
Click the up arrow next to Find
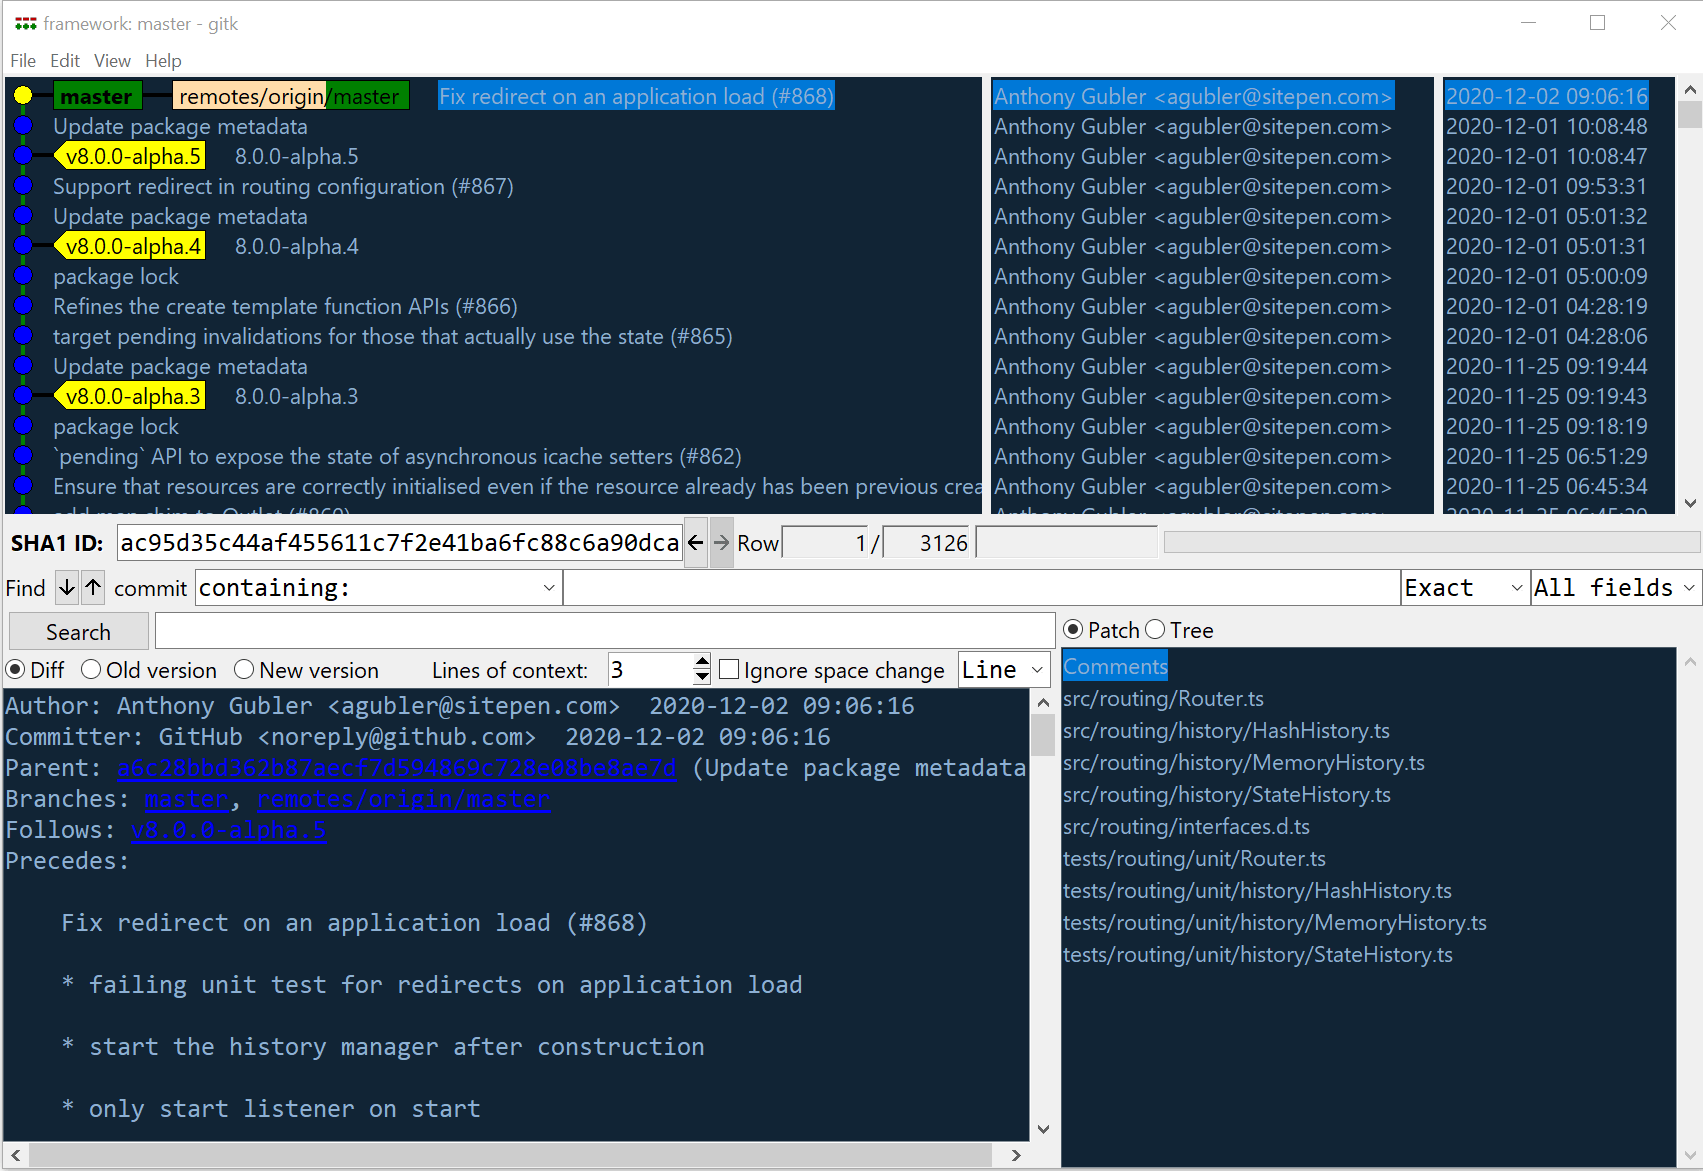point(92,588)
